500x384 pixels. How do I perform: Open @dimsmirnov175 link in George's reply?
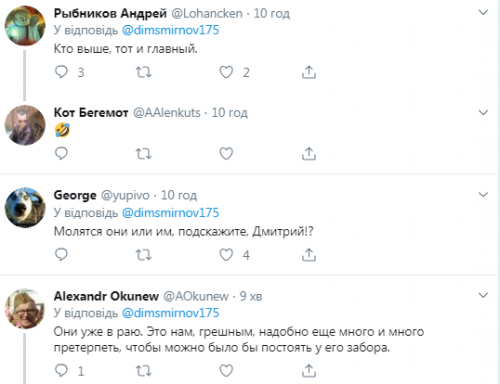click(170, 213)
